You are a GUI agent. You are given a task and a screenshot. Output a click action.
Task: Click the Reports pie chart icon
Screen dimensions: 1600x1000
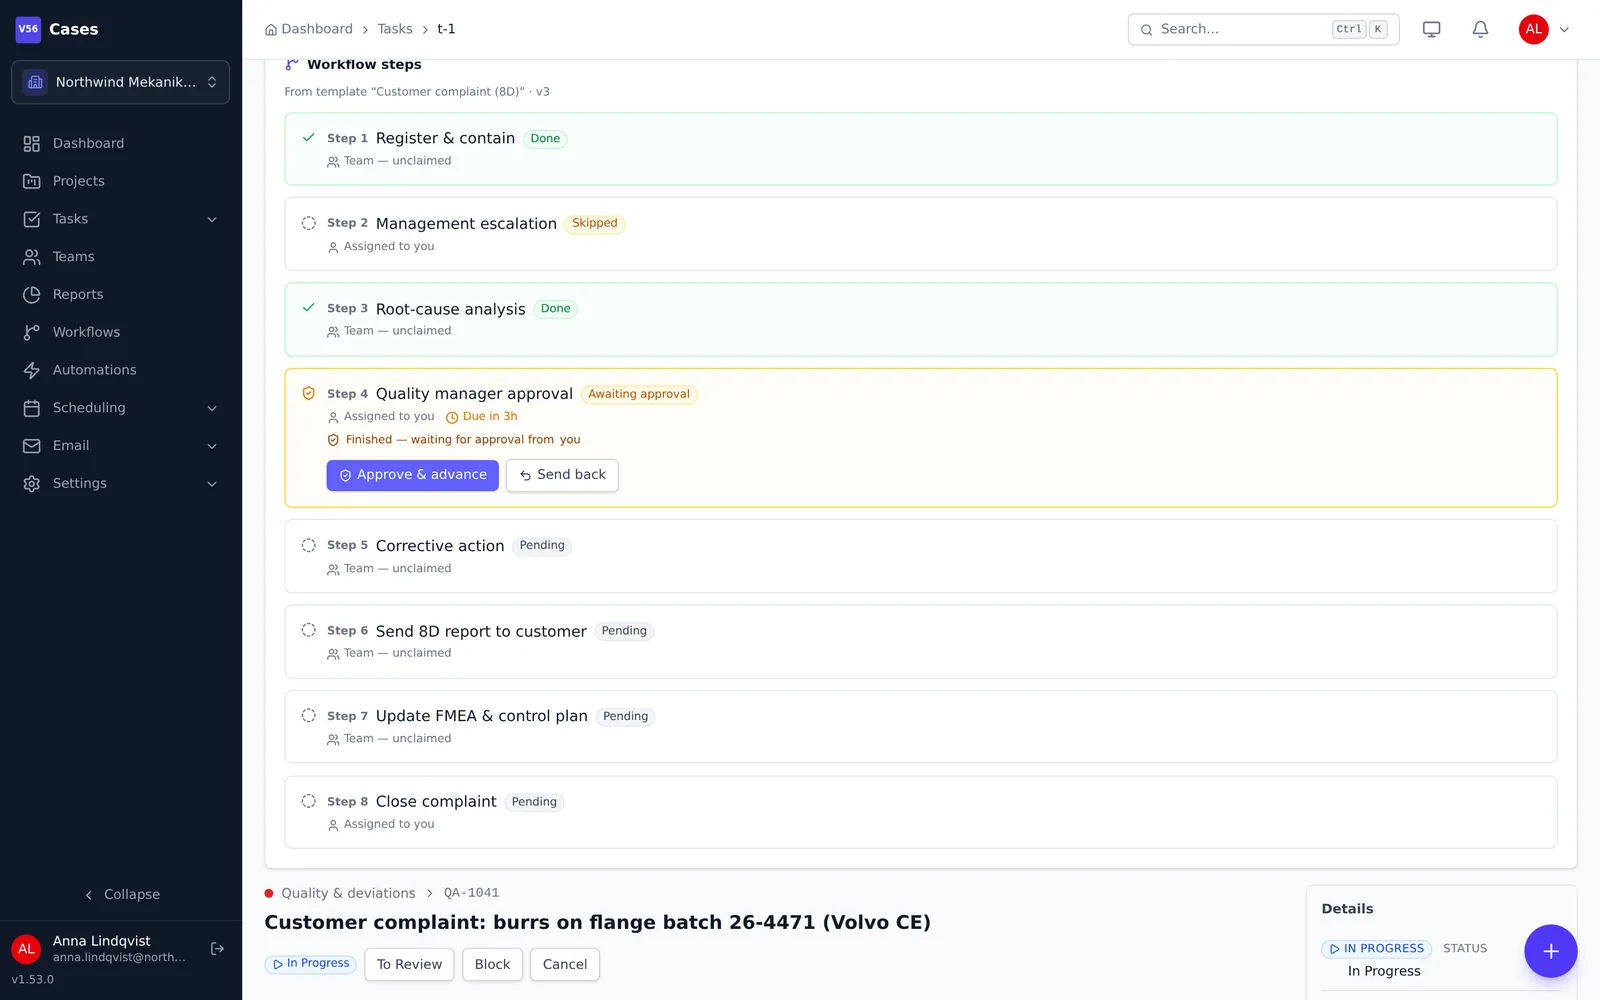click(32, 295)
